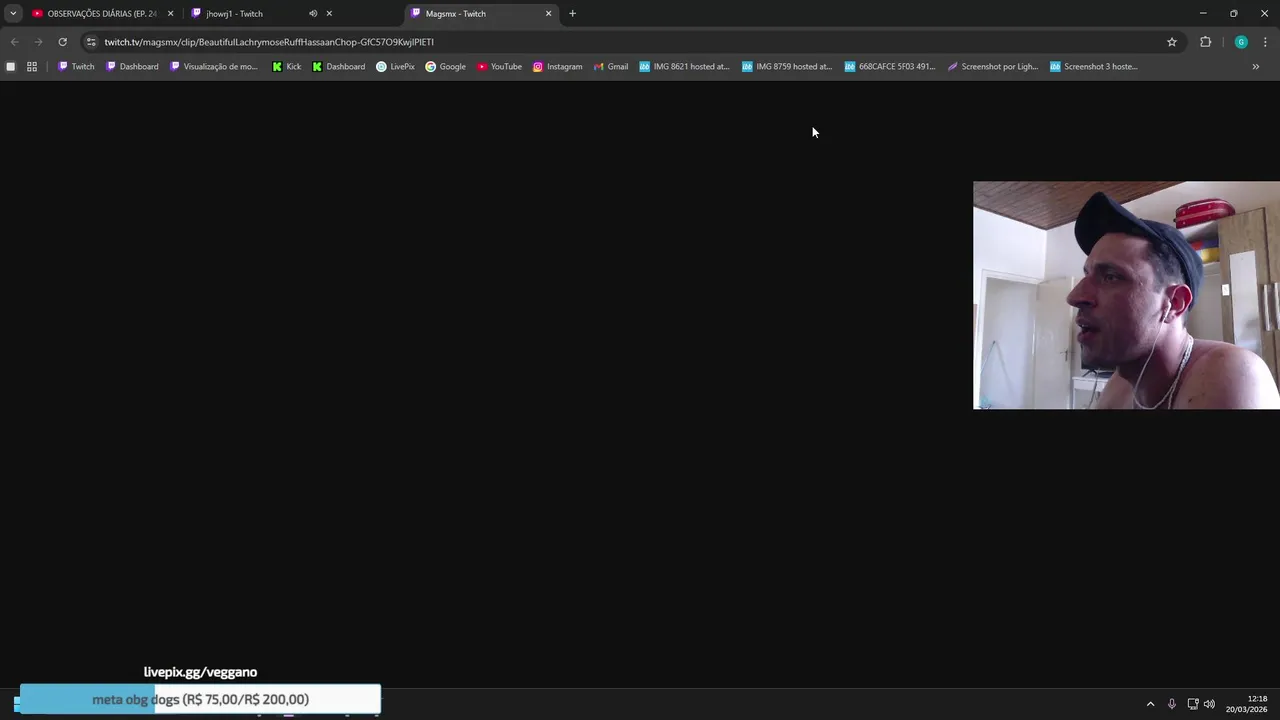Open the microphone icon in system tray
The image size is (1280, 720).
[1172, 704]
